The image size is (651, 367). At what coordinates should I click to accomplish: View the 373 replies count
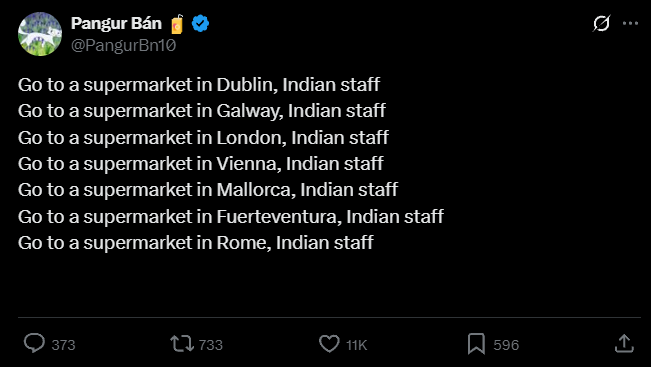pos(64,345)
